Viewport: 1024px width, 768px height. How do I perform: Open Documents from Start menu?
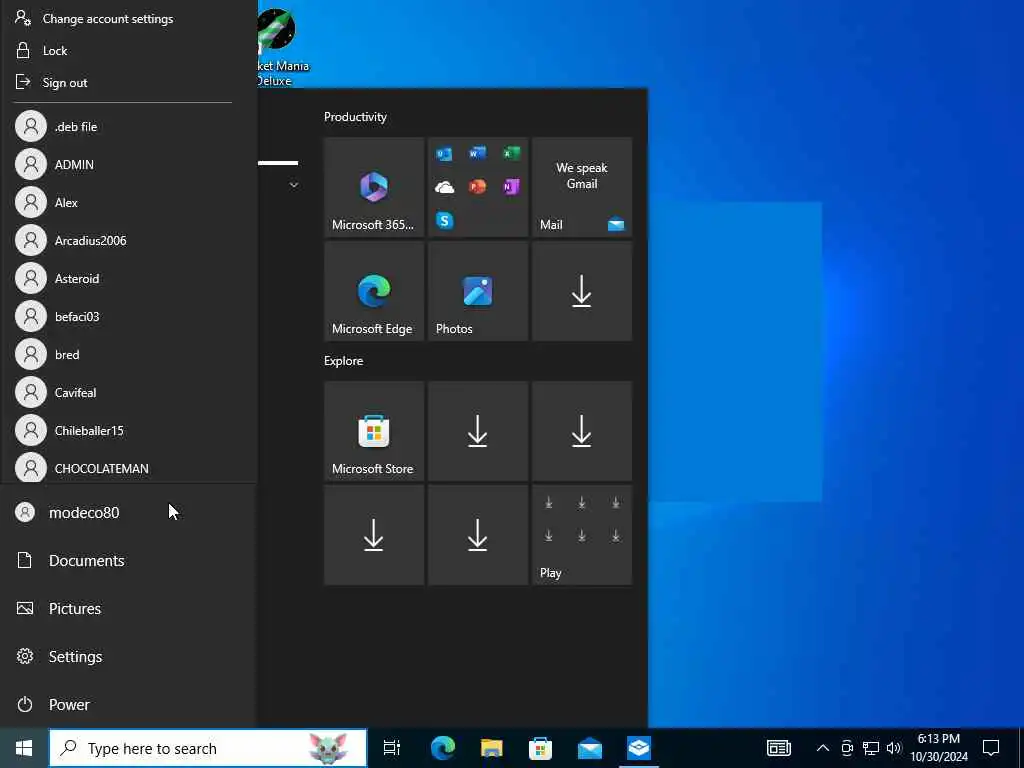[128, 560]
